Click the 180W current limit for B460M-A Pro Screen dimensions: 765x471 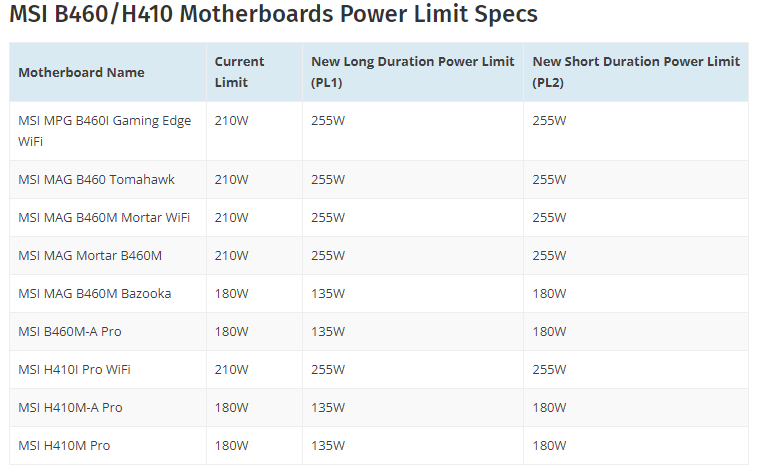pyautogui.click(x=231, y=332)
